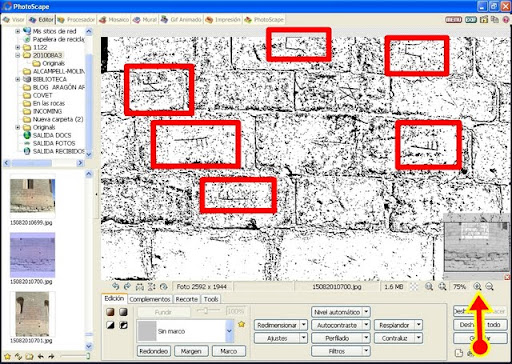Click the zoom out magnifier after 75%
Image resolution: width=512 pixels, height=364 pixels.
coord(489,286)
